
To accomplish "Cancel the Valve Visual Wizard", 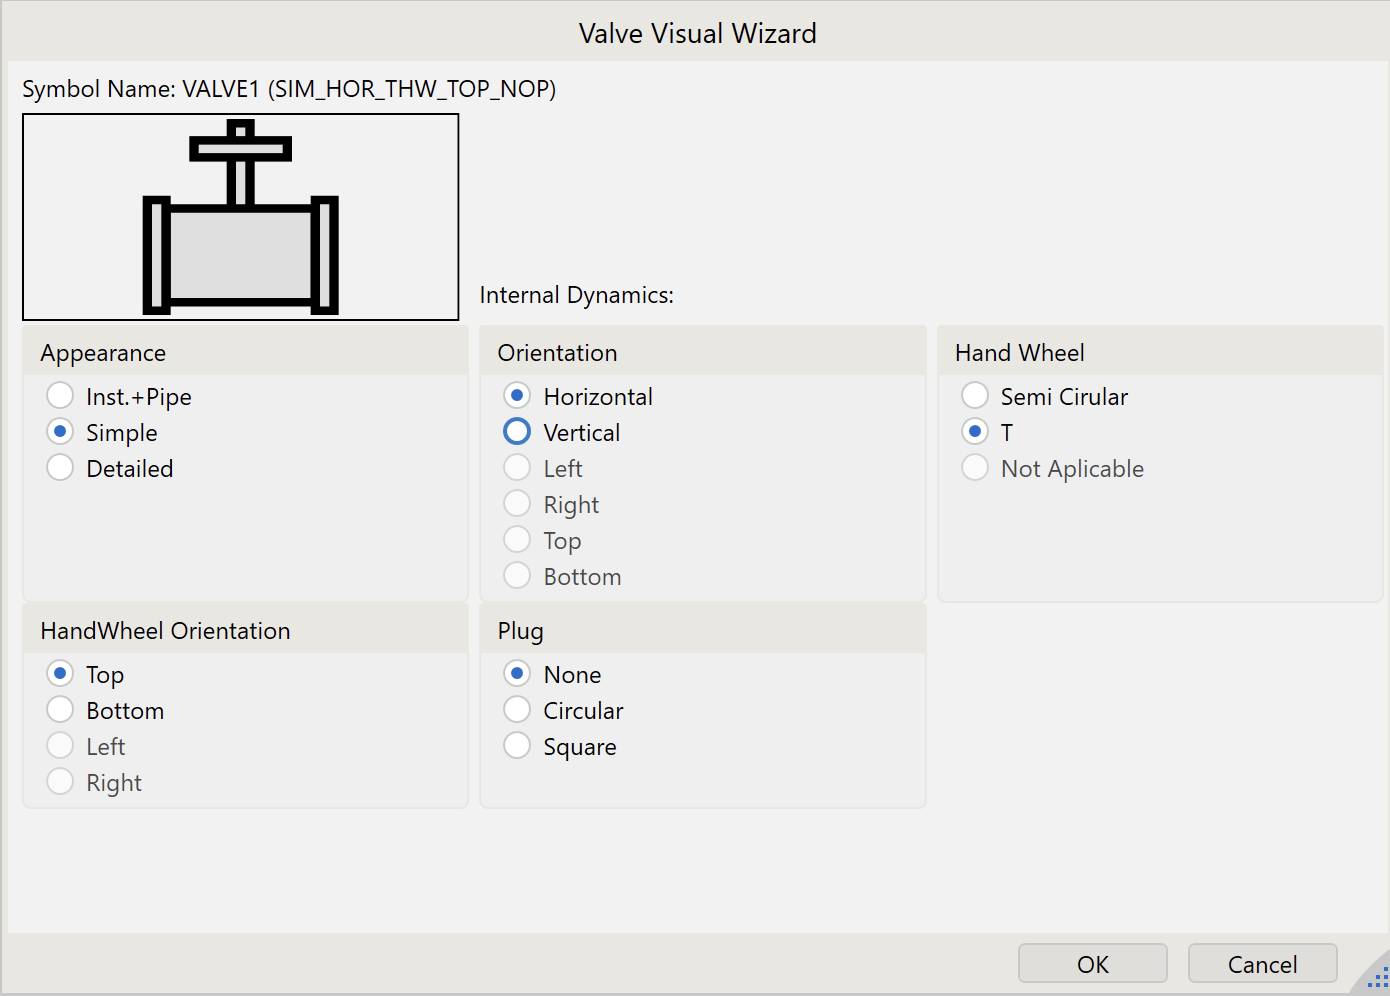I will [x=1262, y=964].
